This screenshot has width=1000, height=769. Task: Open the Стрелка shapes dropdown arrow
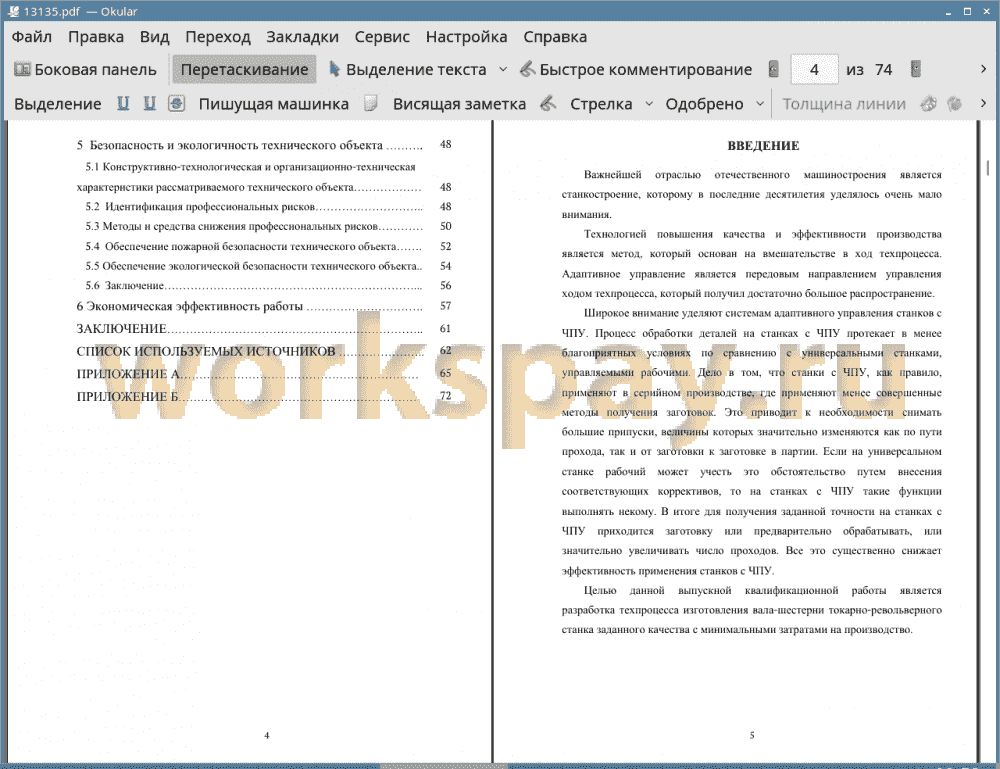(x=649, y=103)
